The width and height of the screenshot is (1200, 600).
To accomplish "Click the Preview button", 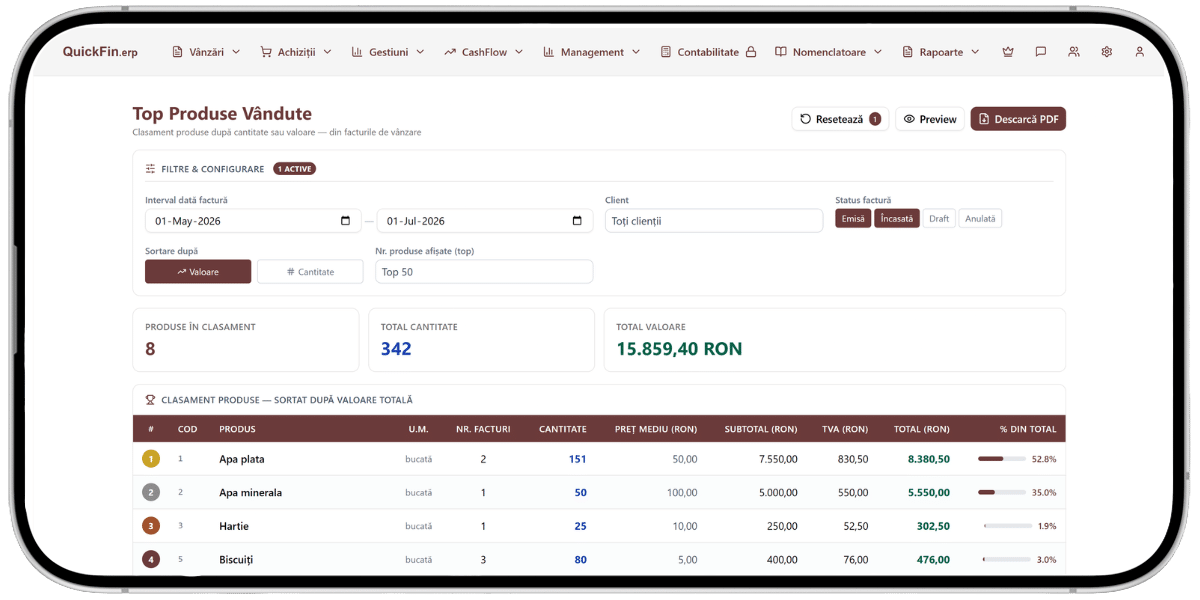I will pos(930,119).
